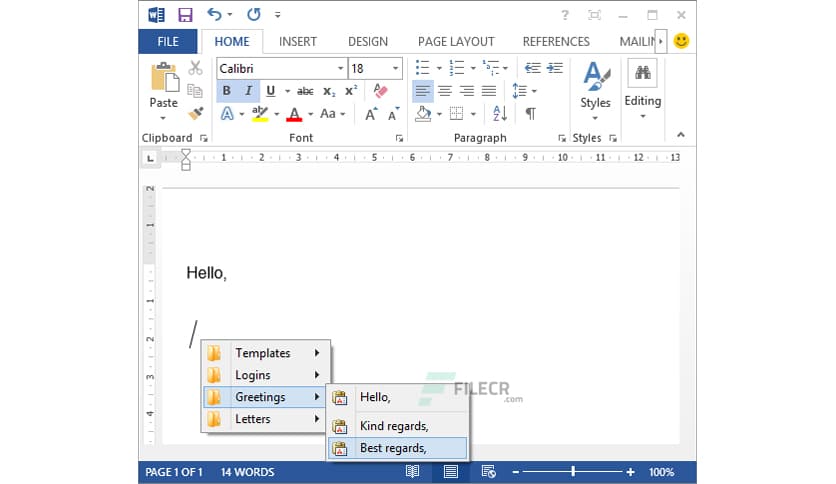This screenshot has height=484, width=836.
Task: Show paragraph marks with pilcrow icon
Action: 530,114
